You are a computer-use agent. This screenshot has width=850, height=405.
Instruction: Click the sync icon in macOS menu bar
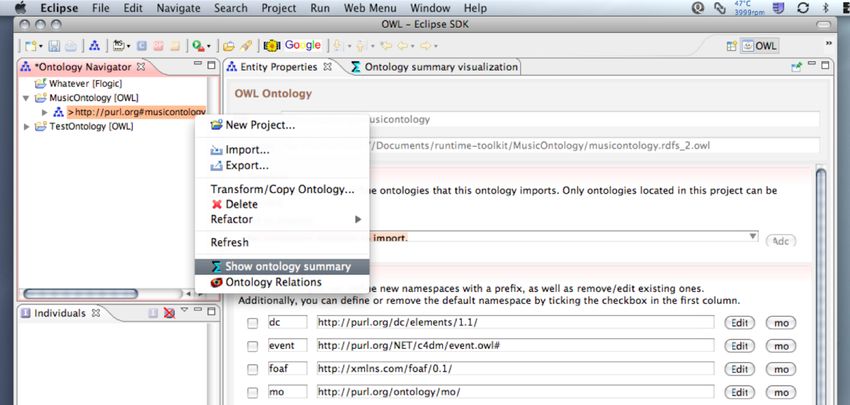[803, 8]
